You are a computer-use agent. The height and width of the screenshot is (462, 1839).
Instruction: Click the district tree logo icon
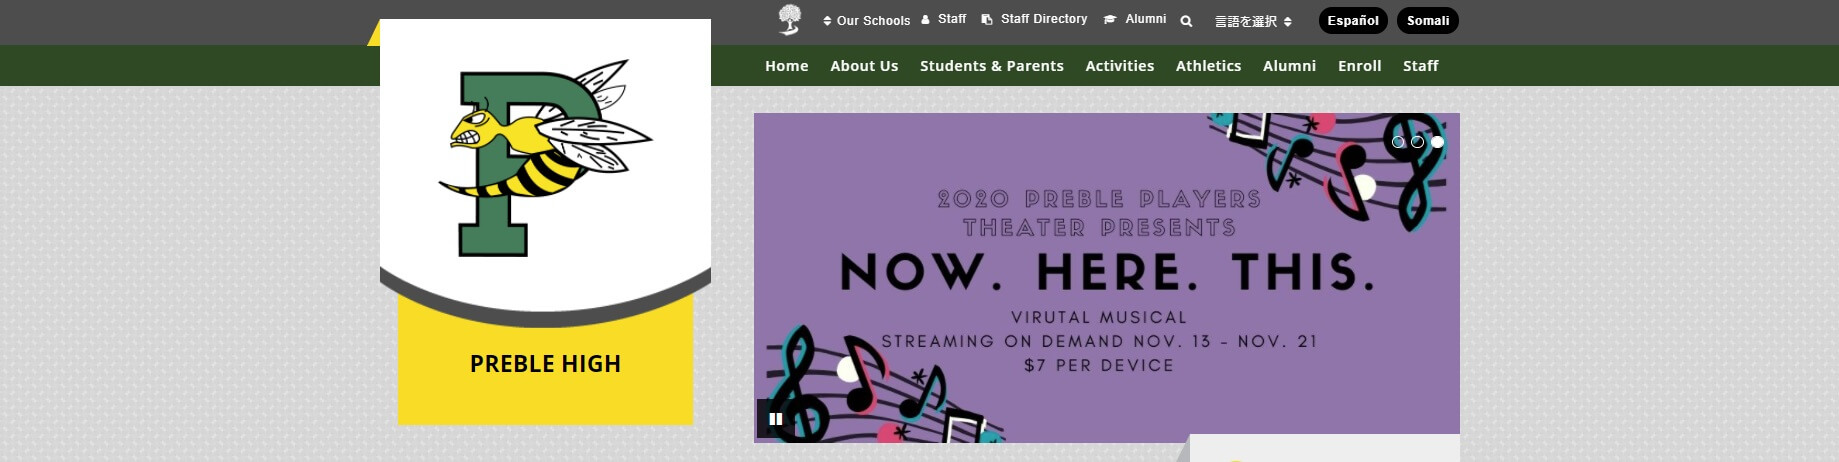pyautogui.click(x=790, y=20)
